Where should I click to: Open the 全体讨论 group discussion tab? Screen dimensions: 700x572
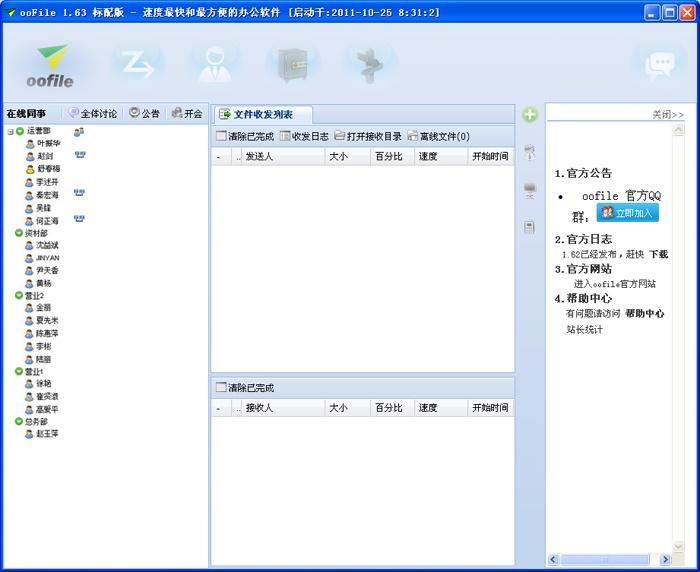(x=92, y=113)
